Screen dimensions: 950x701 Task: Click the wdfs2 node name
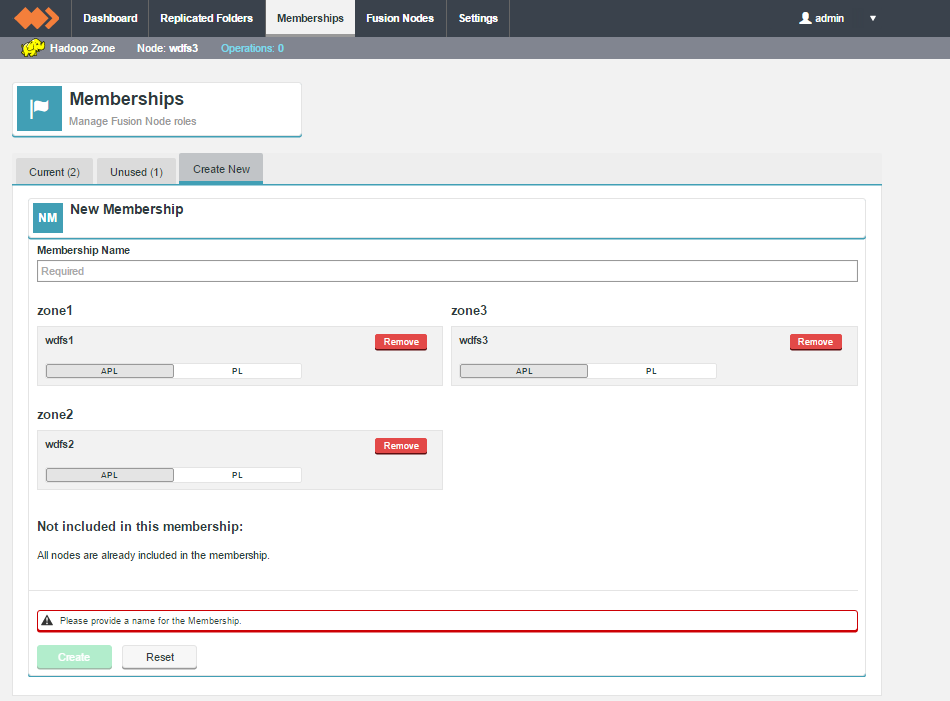pos(59,444)
